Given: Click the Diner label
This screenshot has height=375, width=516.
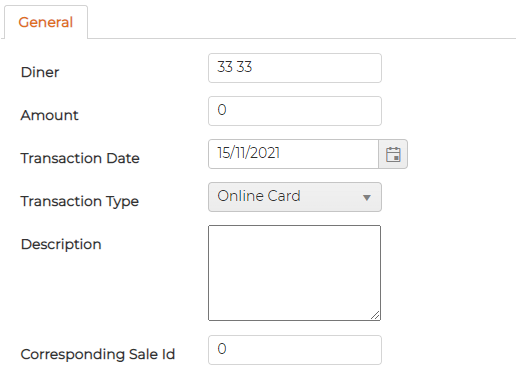Looking at the screenshot, I should coord(40,72).
